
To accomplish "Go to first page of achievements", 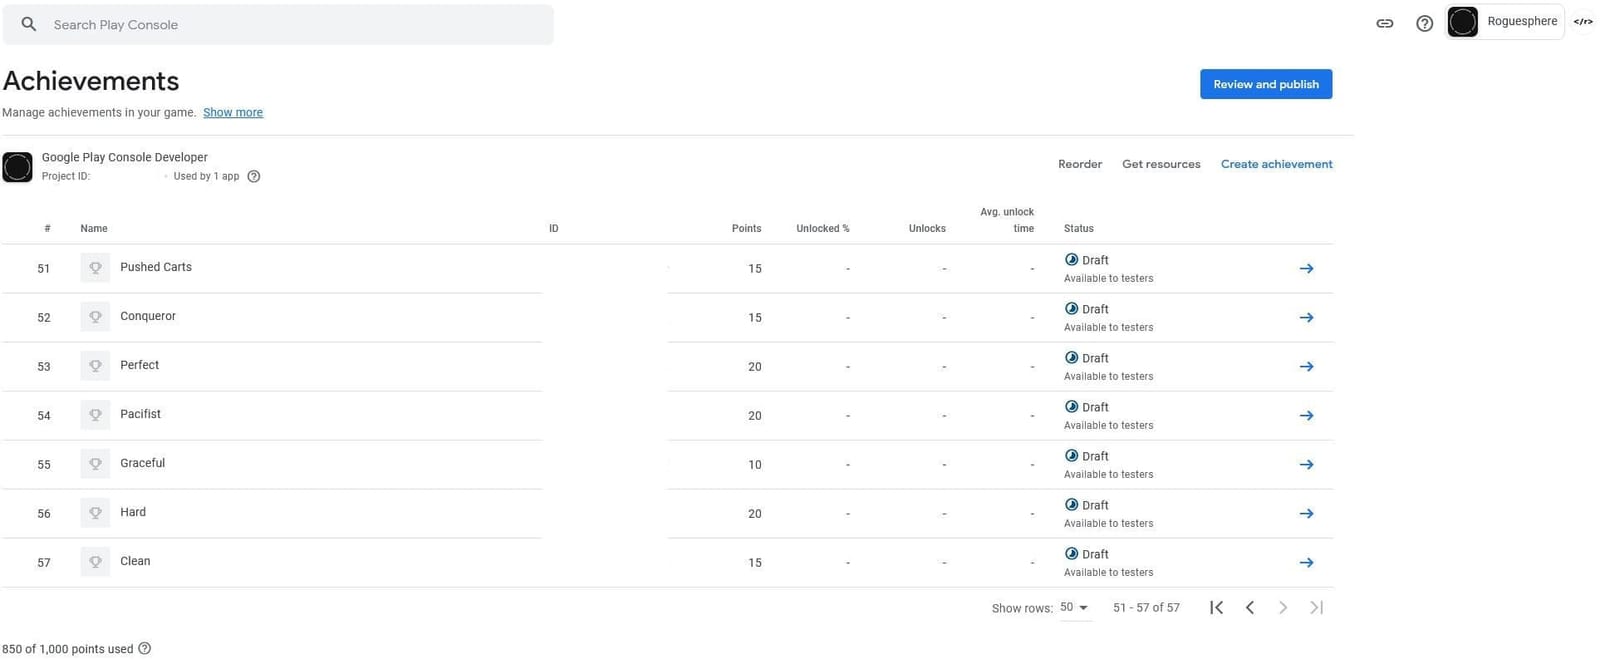I will 1216,607.
